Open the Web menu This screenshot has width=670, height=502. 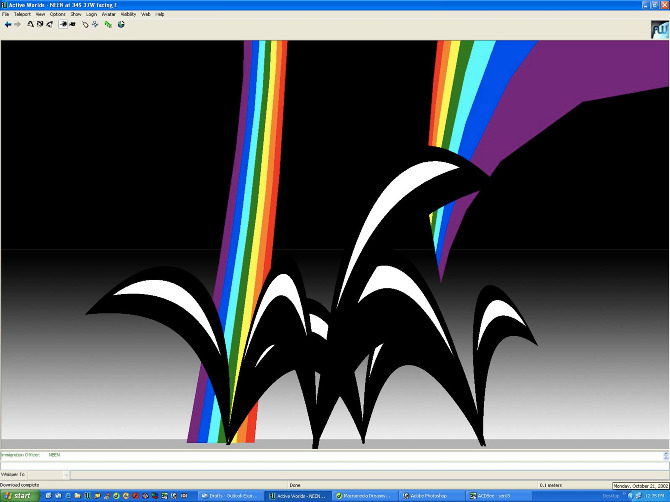point(146,15)
